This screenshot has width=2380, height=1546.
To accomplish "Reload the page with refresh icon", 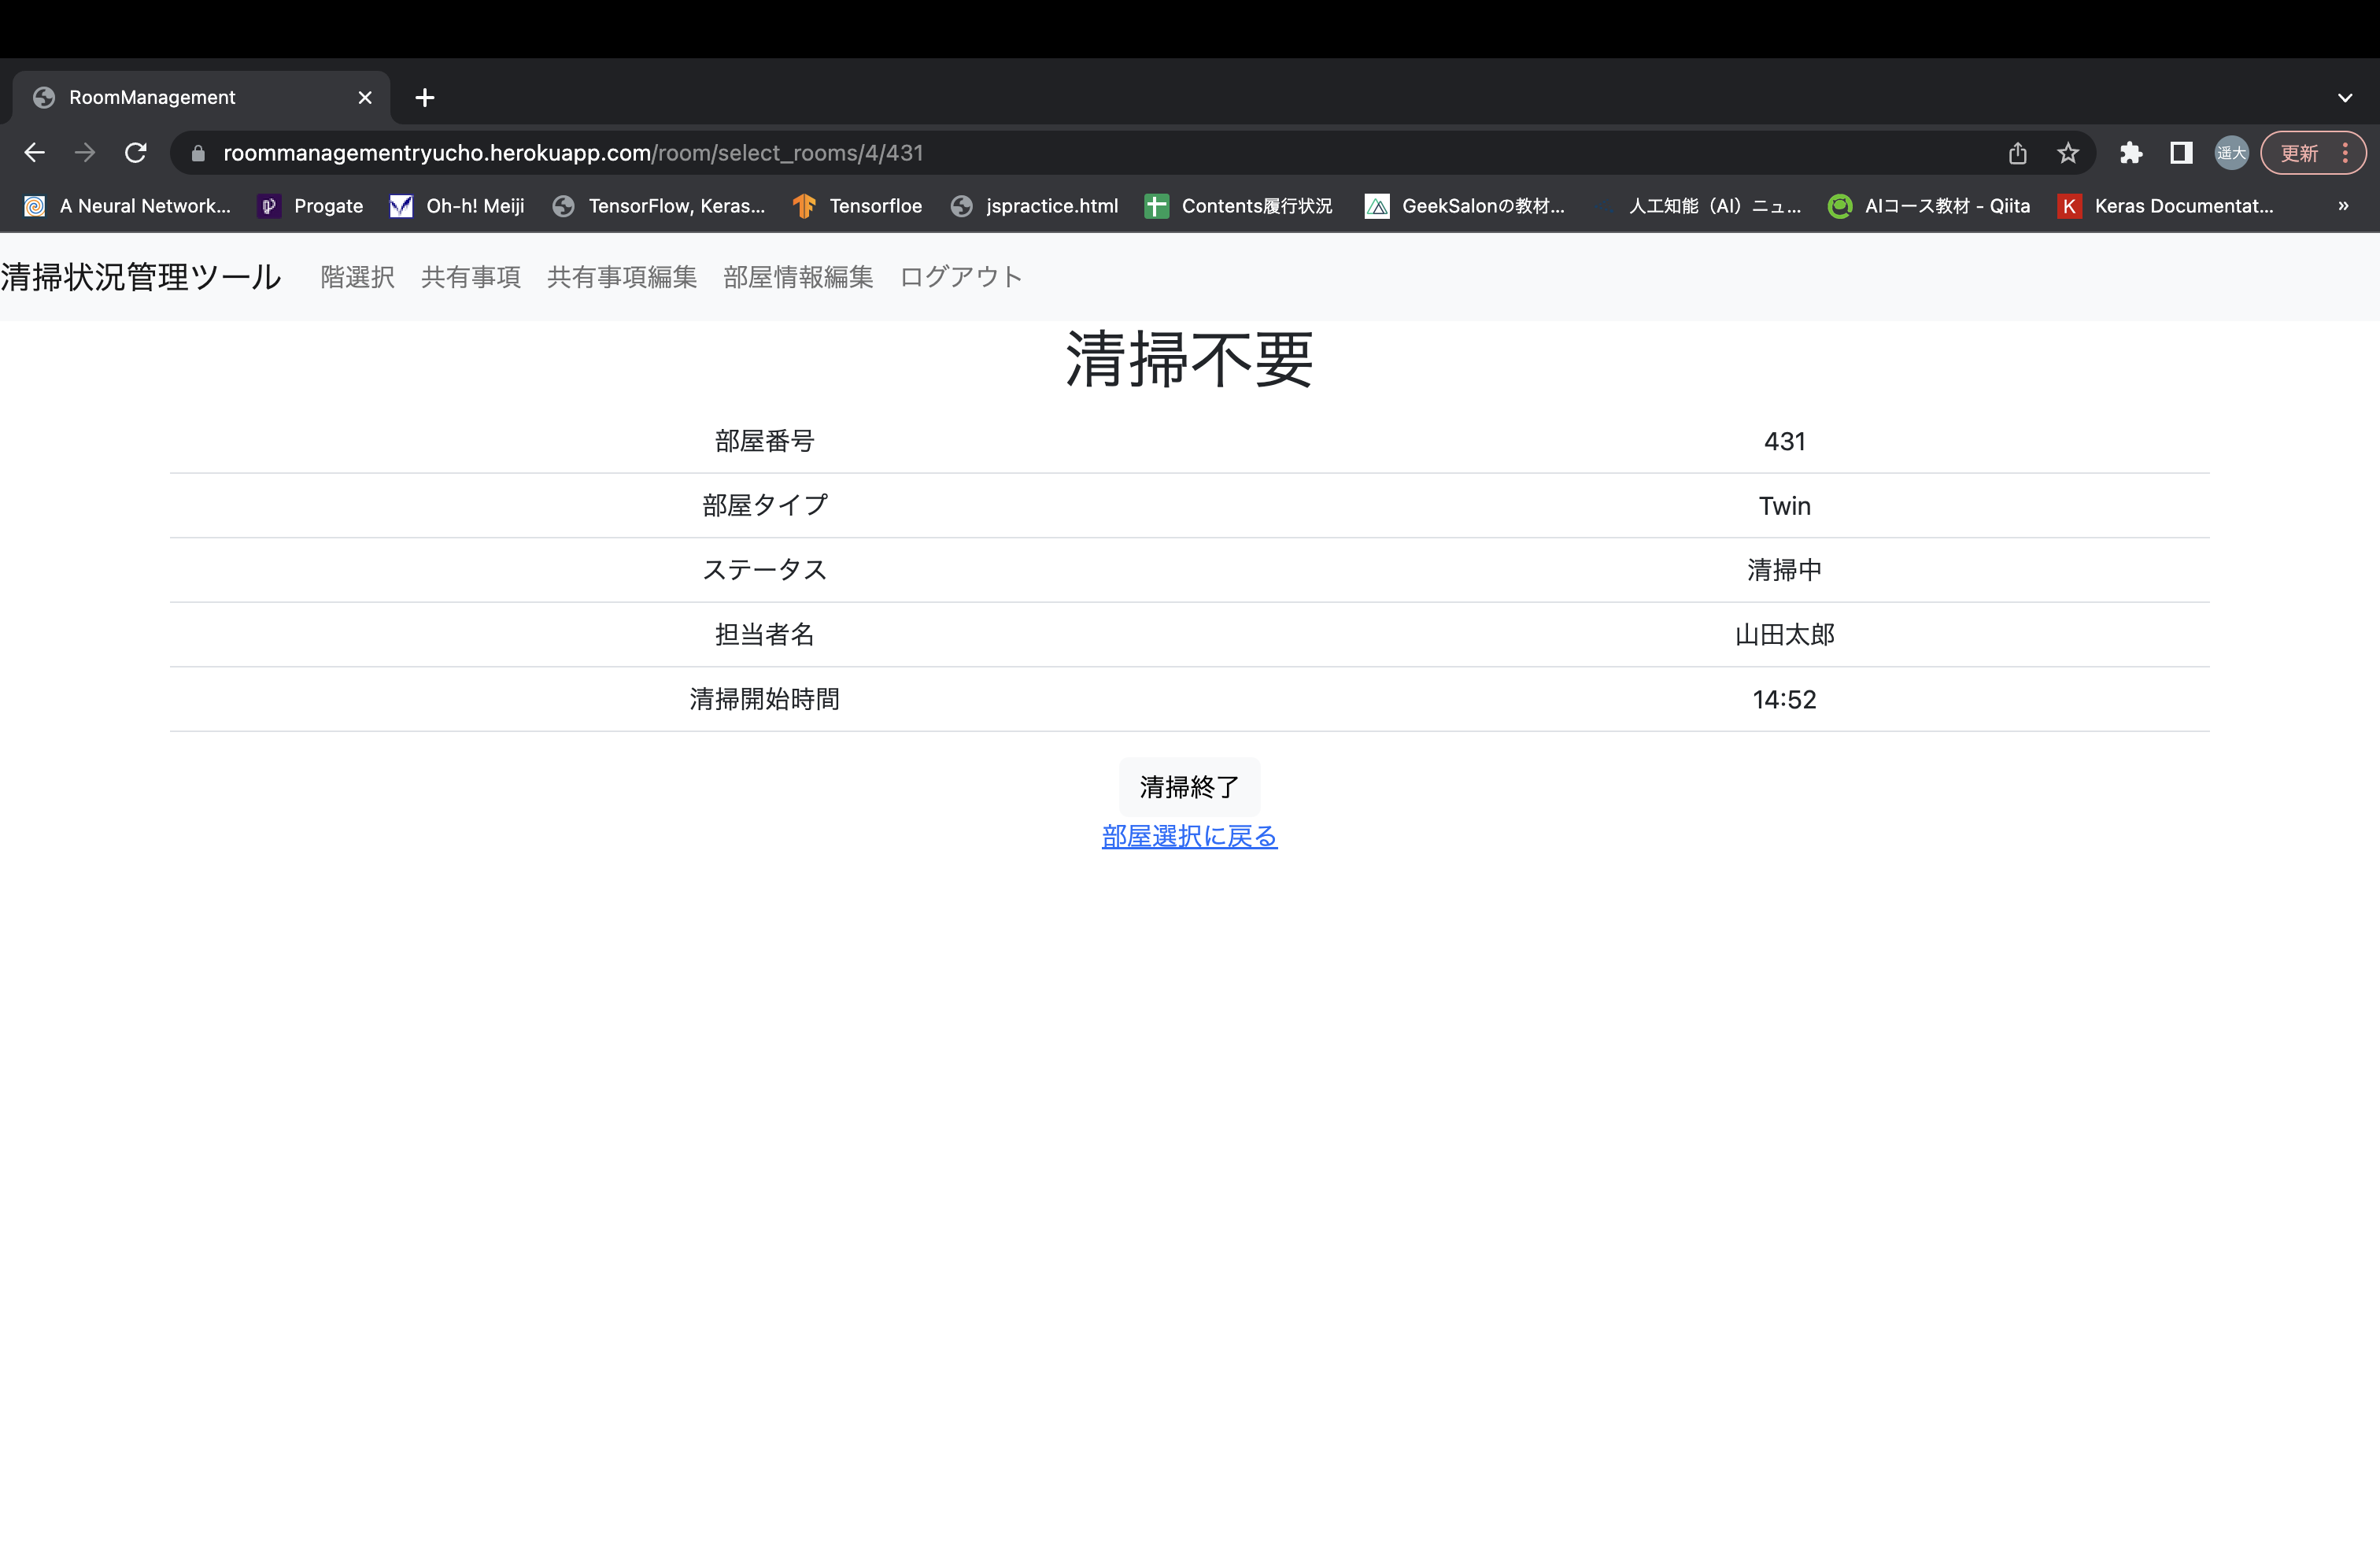I will [136, 153].
